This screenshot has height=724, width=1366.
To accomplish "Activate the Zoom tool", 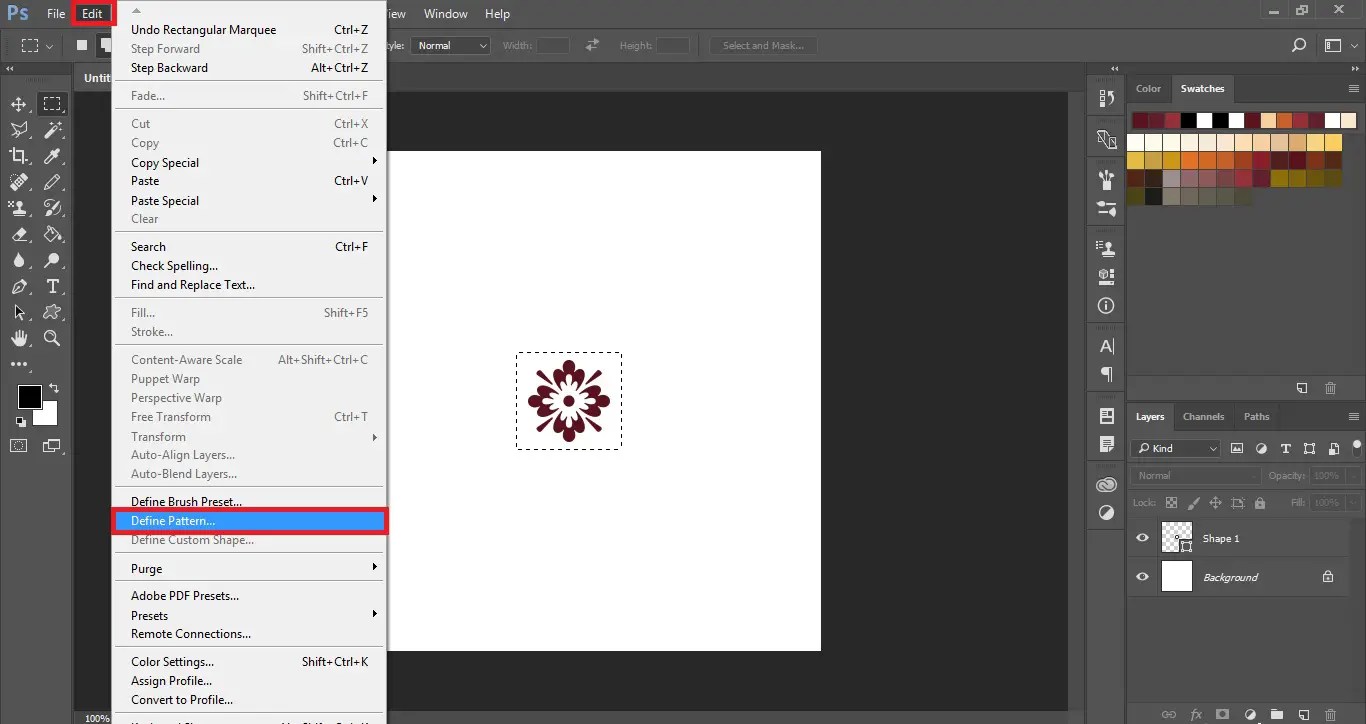I will pyautogui.click(x=52, y=339).
